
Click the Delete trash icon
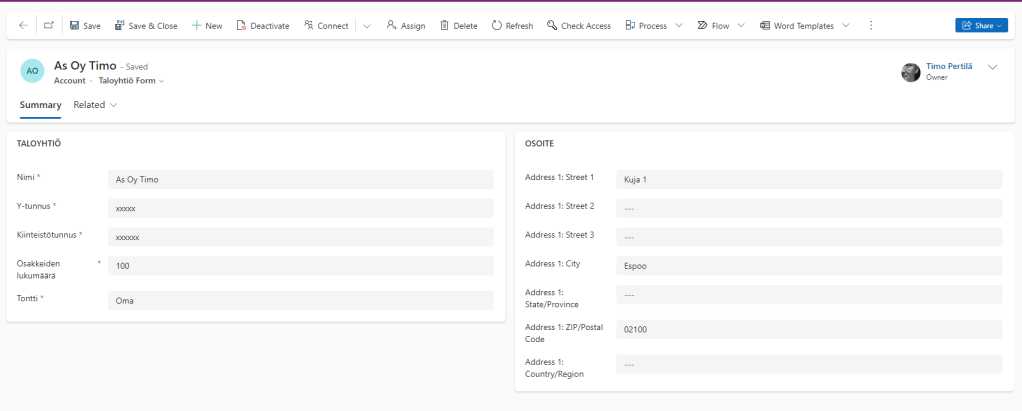459,25
